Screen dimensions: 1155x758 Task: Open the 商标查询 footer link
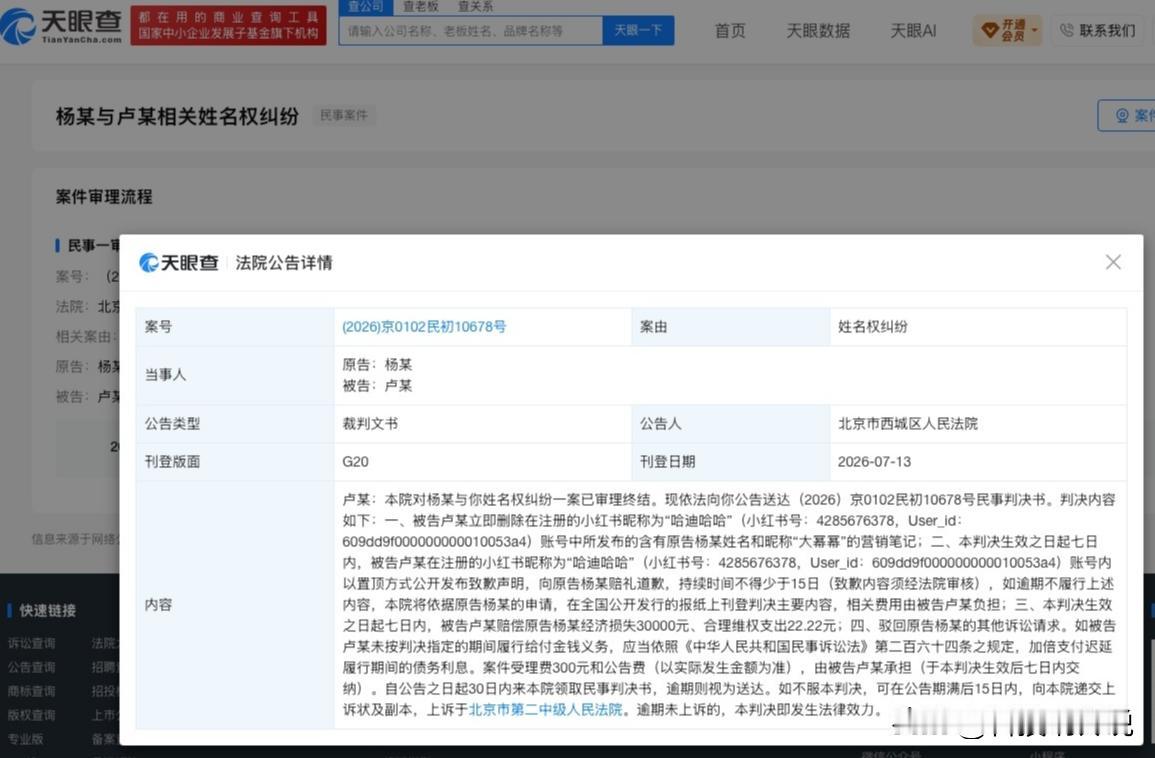pos(32,691)
